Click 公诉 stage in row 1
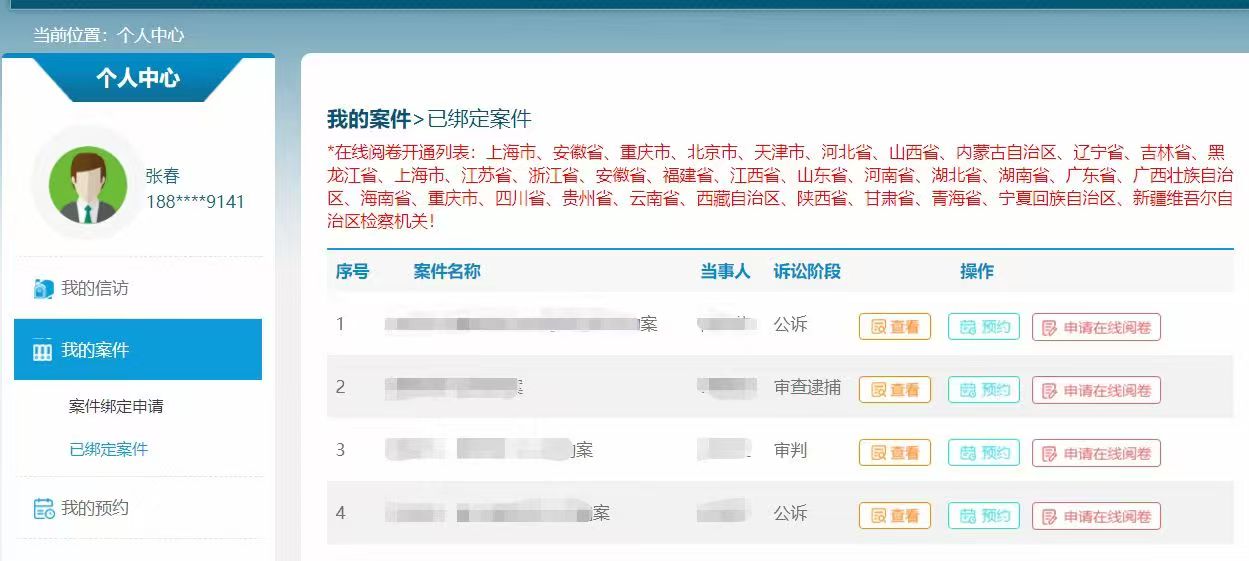The image size is (1249, 561). coord(790,324)
